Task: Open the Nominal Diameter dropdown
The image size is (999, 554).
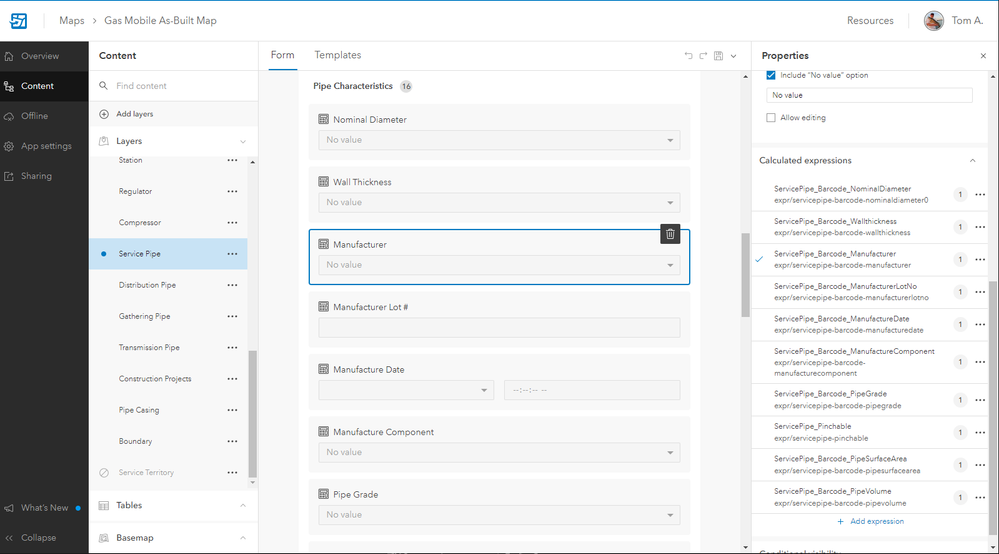Action: tap(499, 140)
